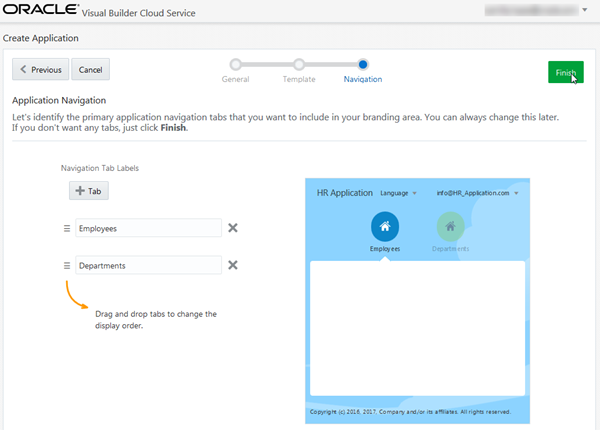
Task: Click the copyright text in preview
Action: pos(410,412)
